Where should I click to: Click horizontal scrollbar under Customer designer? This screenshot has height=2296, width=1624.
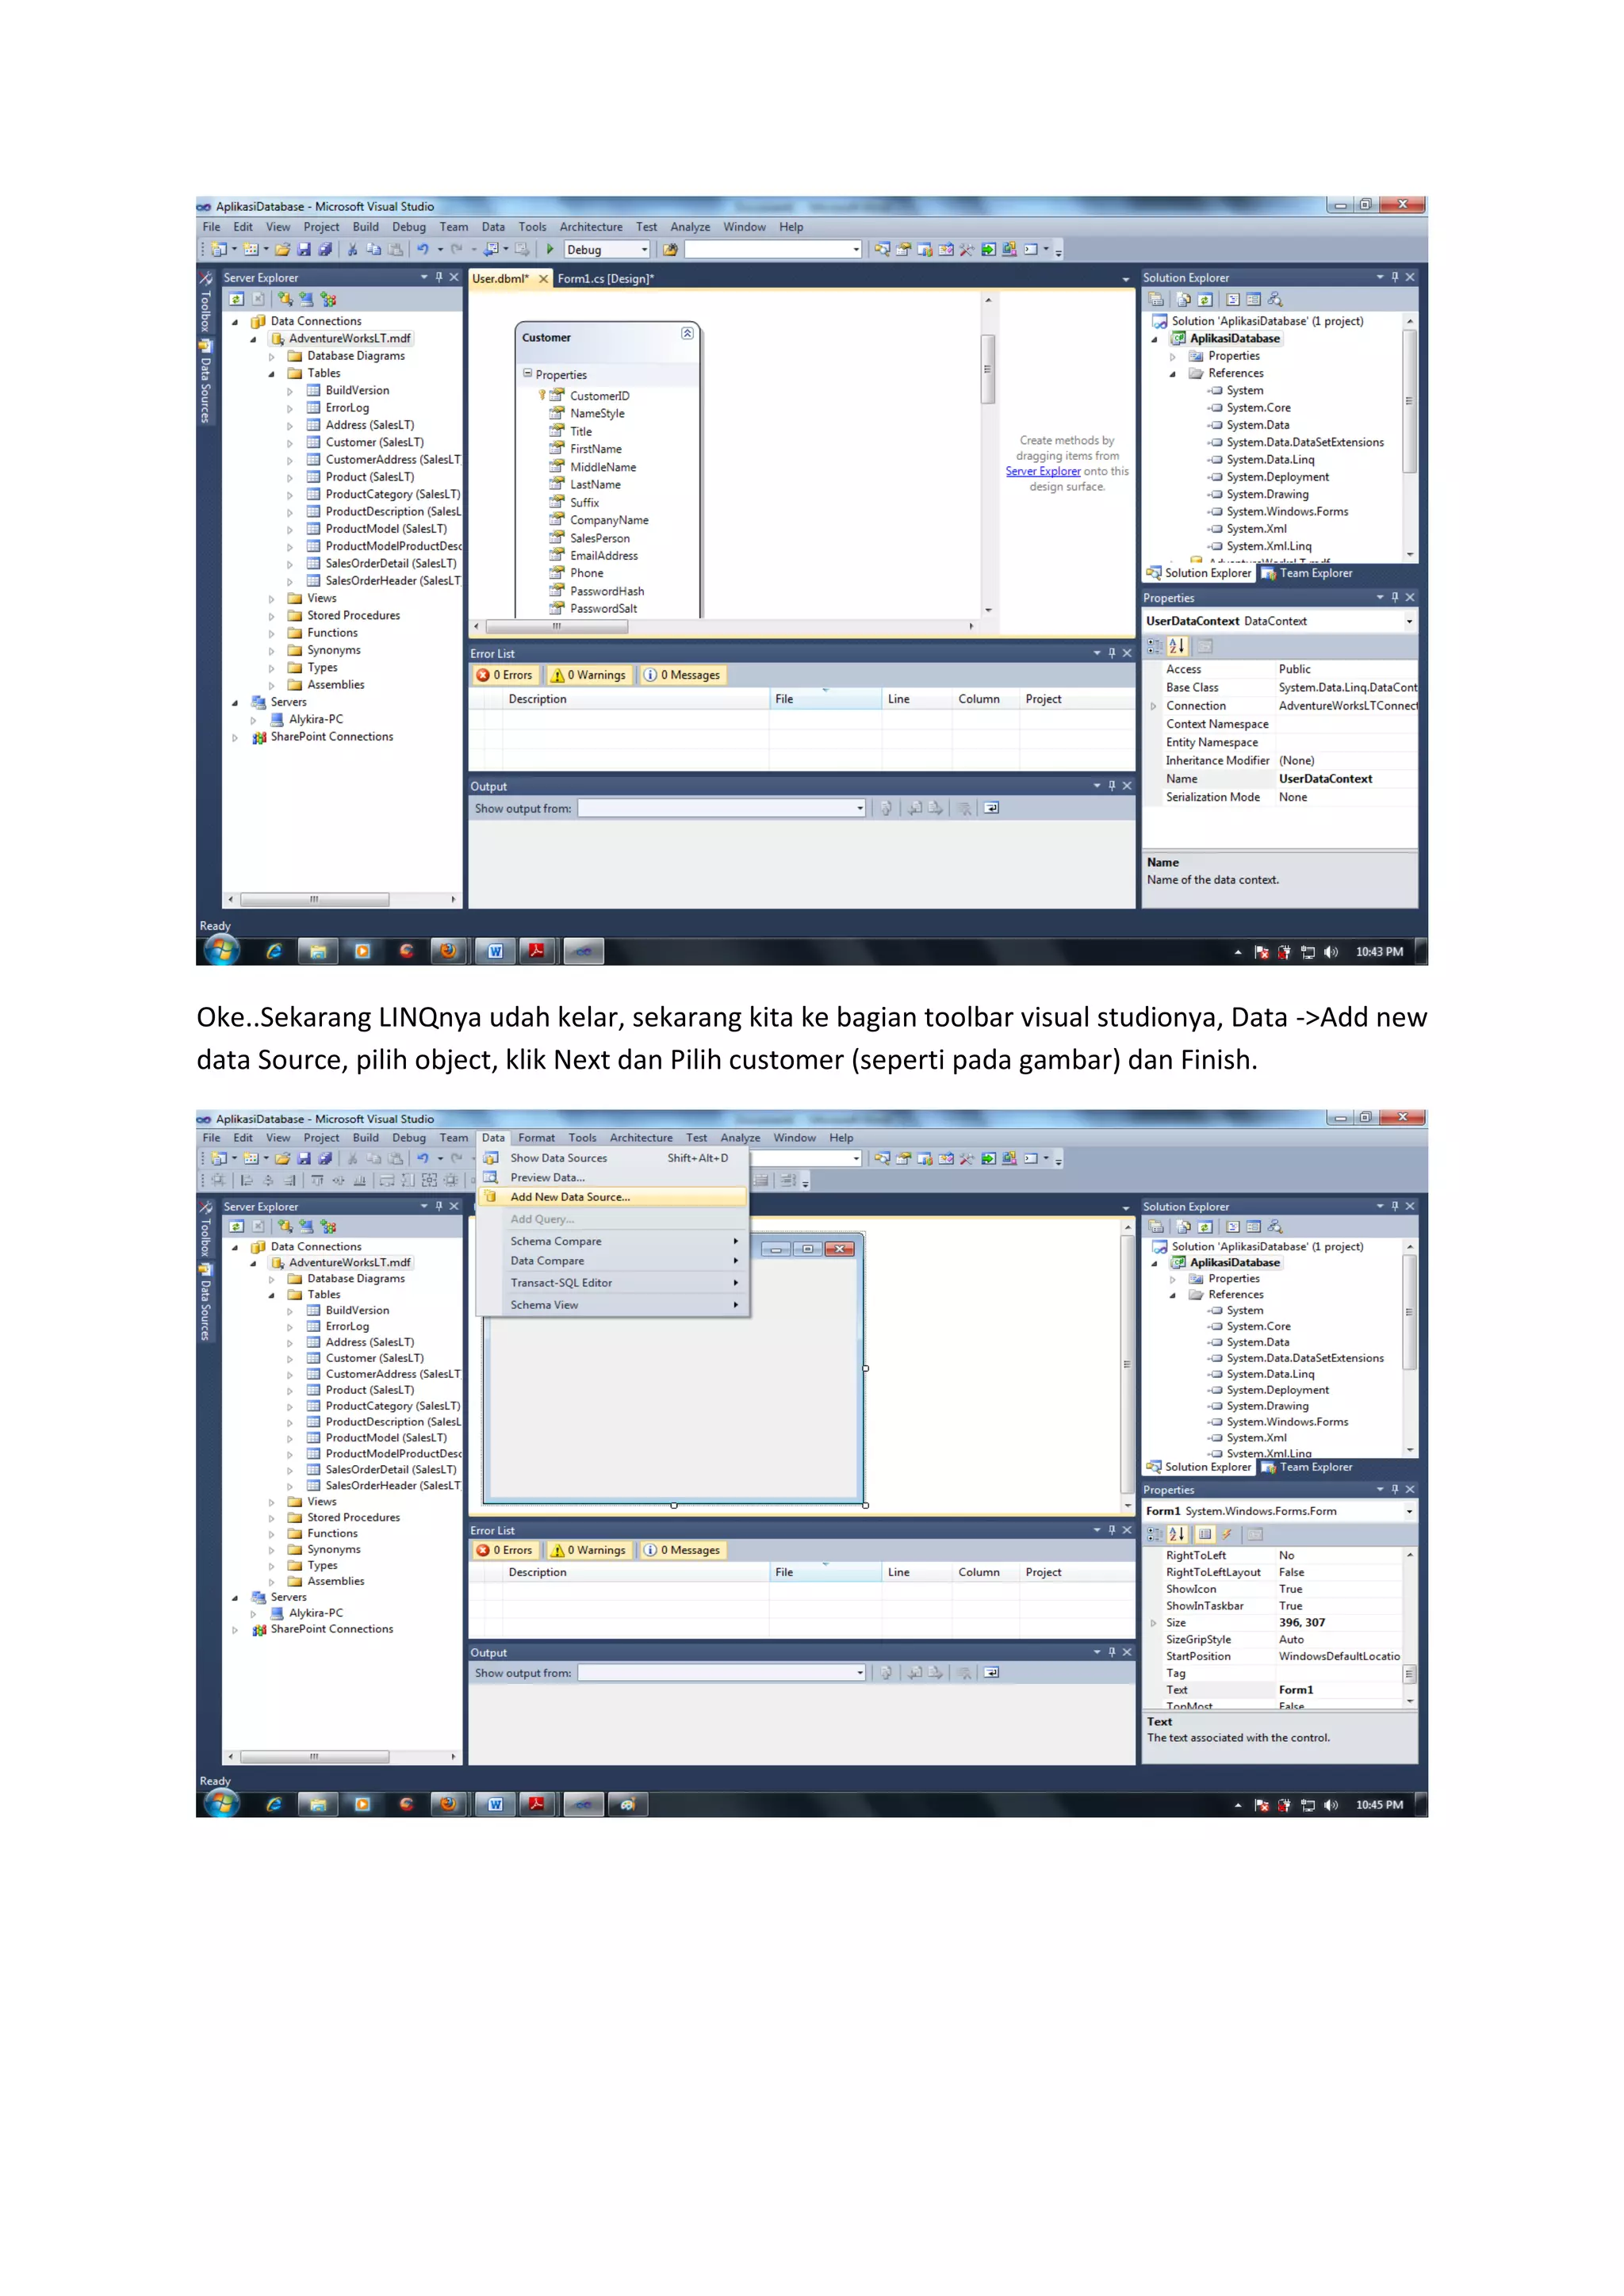coord(558,627)
